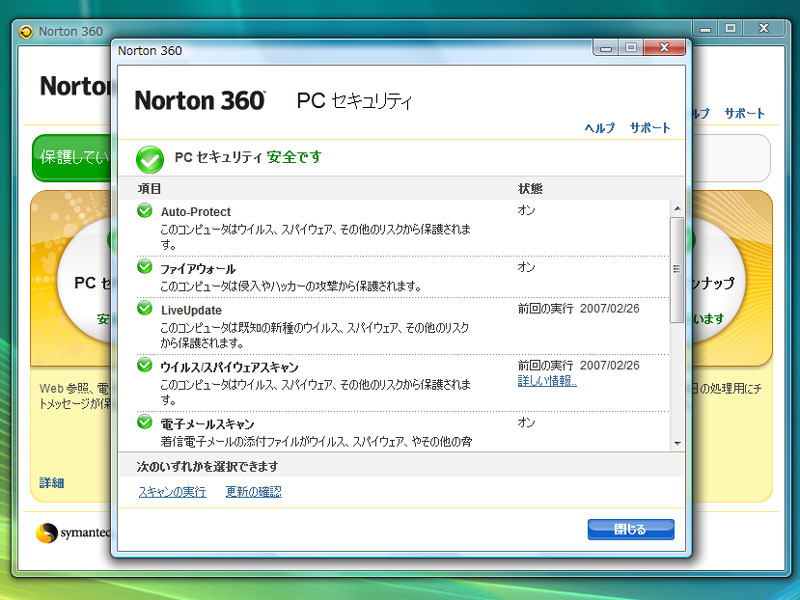Maximize the front Norton 360 dialog
Image resolution: width=800 pixels, height=600 pixels.
pos(631,47)
